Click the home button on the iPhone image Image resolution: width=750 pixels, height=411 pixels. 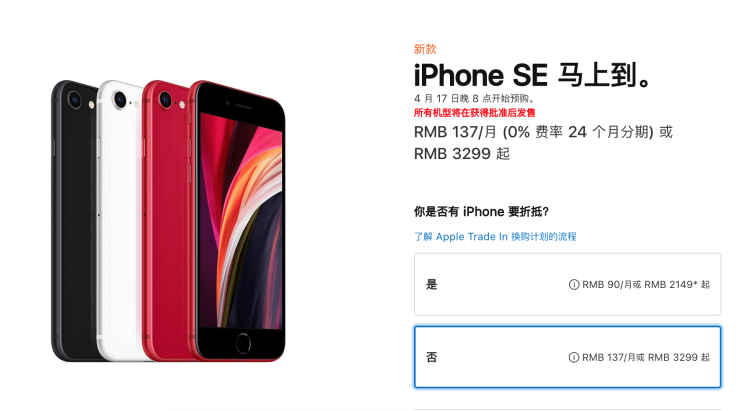pos(243,344)
